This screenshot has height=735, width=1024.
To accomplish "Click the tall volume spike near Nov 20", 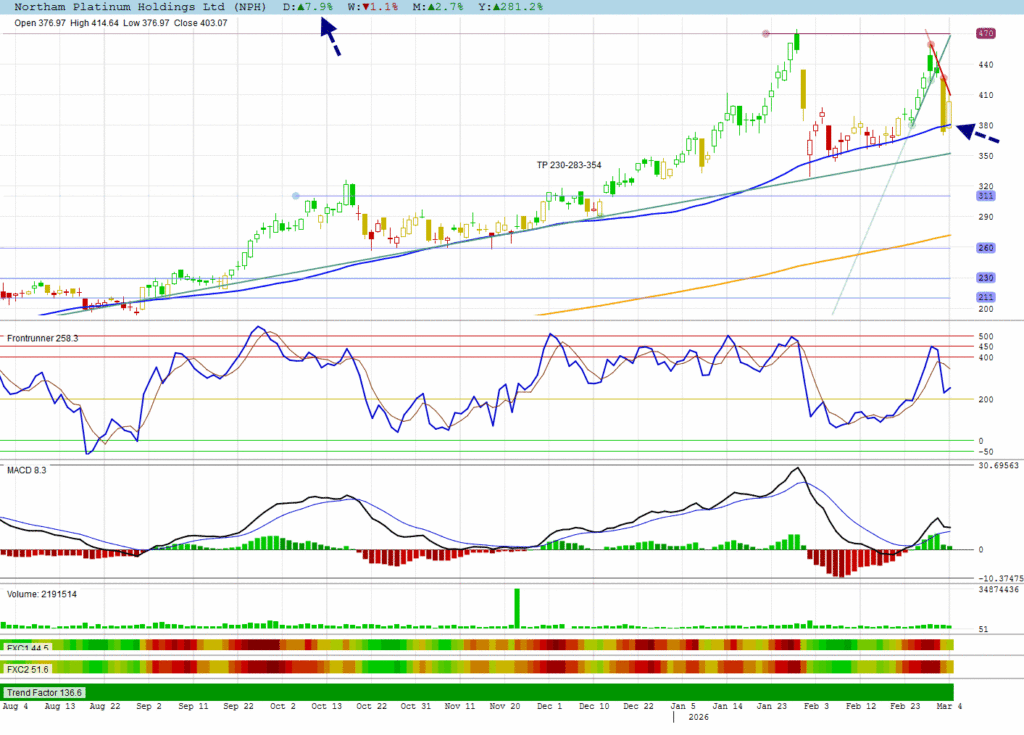I will (x=518, y=607).
